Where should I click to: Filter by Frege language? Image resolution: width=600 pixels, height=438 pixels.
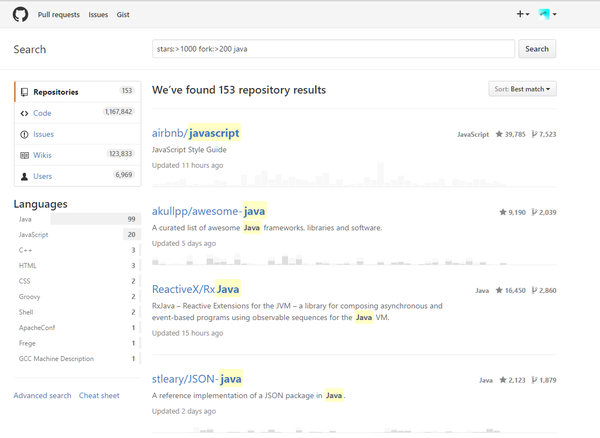(x=77, y=343)
